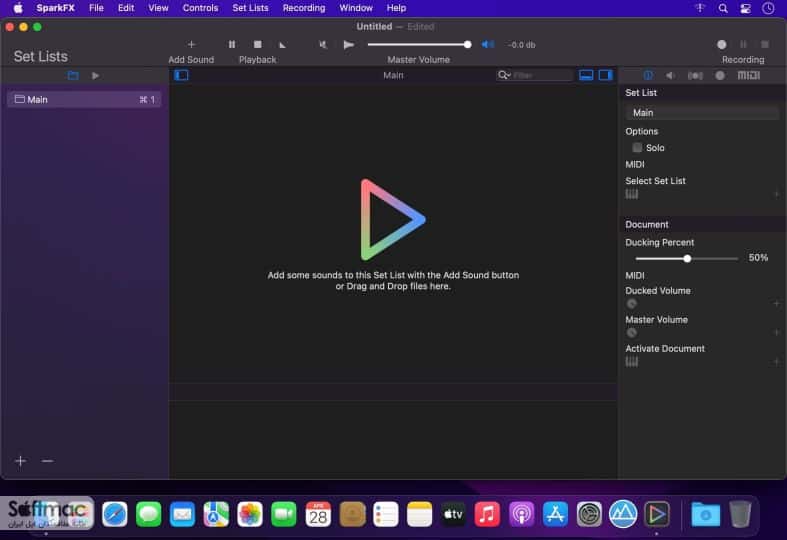Image resolution: width=787 pixels, height=540 pixels.
Task: Open the Window menu
Action: 356,8
